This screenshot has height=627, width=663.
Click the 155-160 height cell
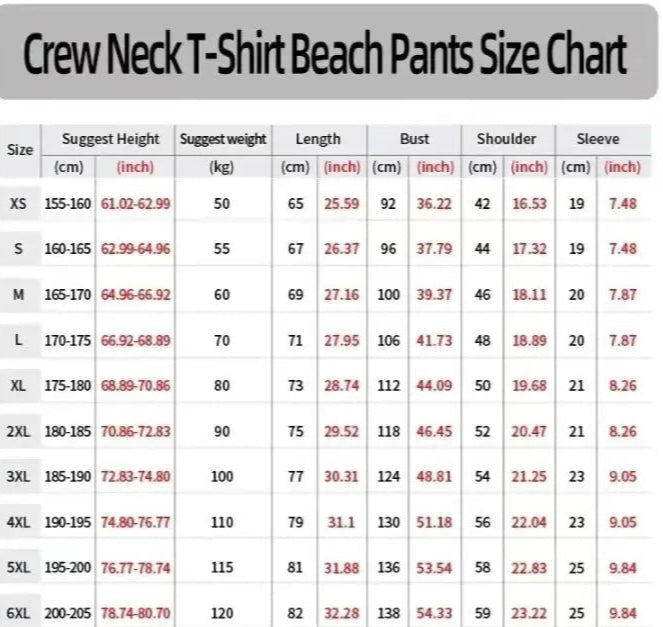click(67, 204)
